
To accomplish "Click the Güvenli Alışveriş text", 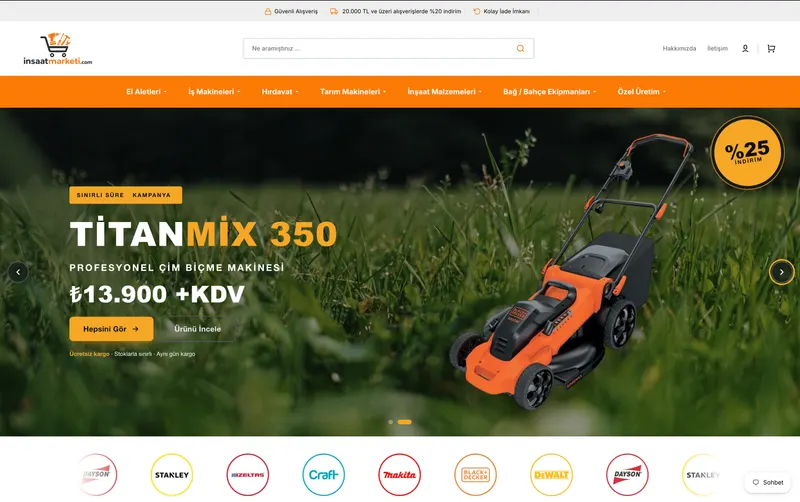I will pos(296,11).
